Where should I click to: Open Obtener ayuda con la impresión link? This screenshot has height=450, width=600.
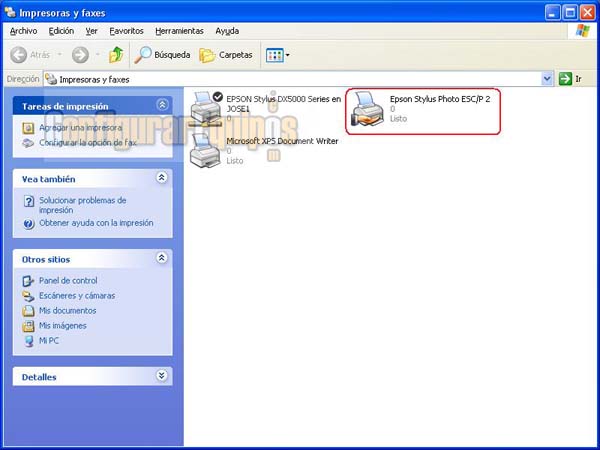[x=96, y=223]
